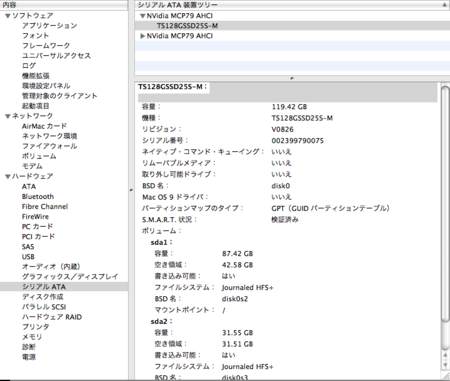Select ボリューム under network section

(39, 156)
